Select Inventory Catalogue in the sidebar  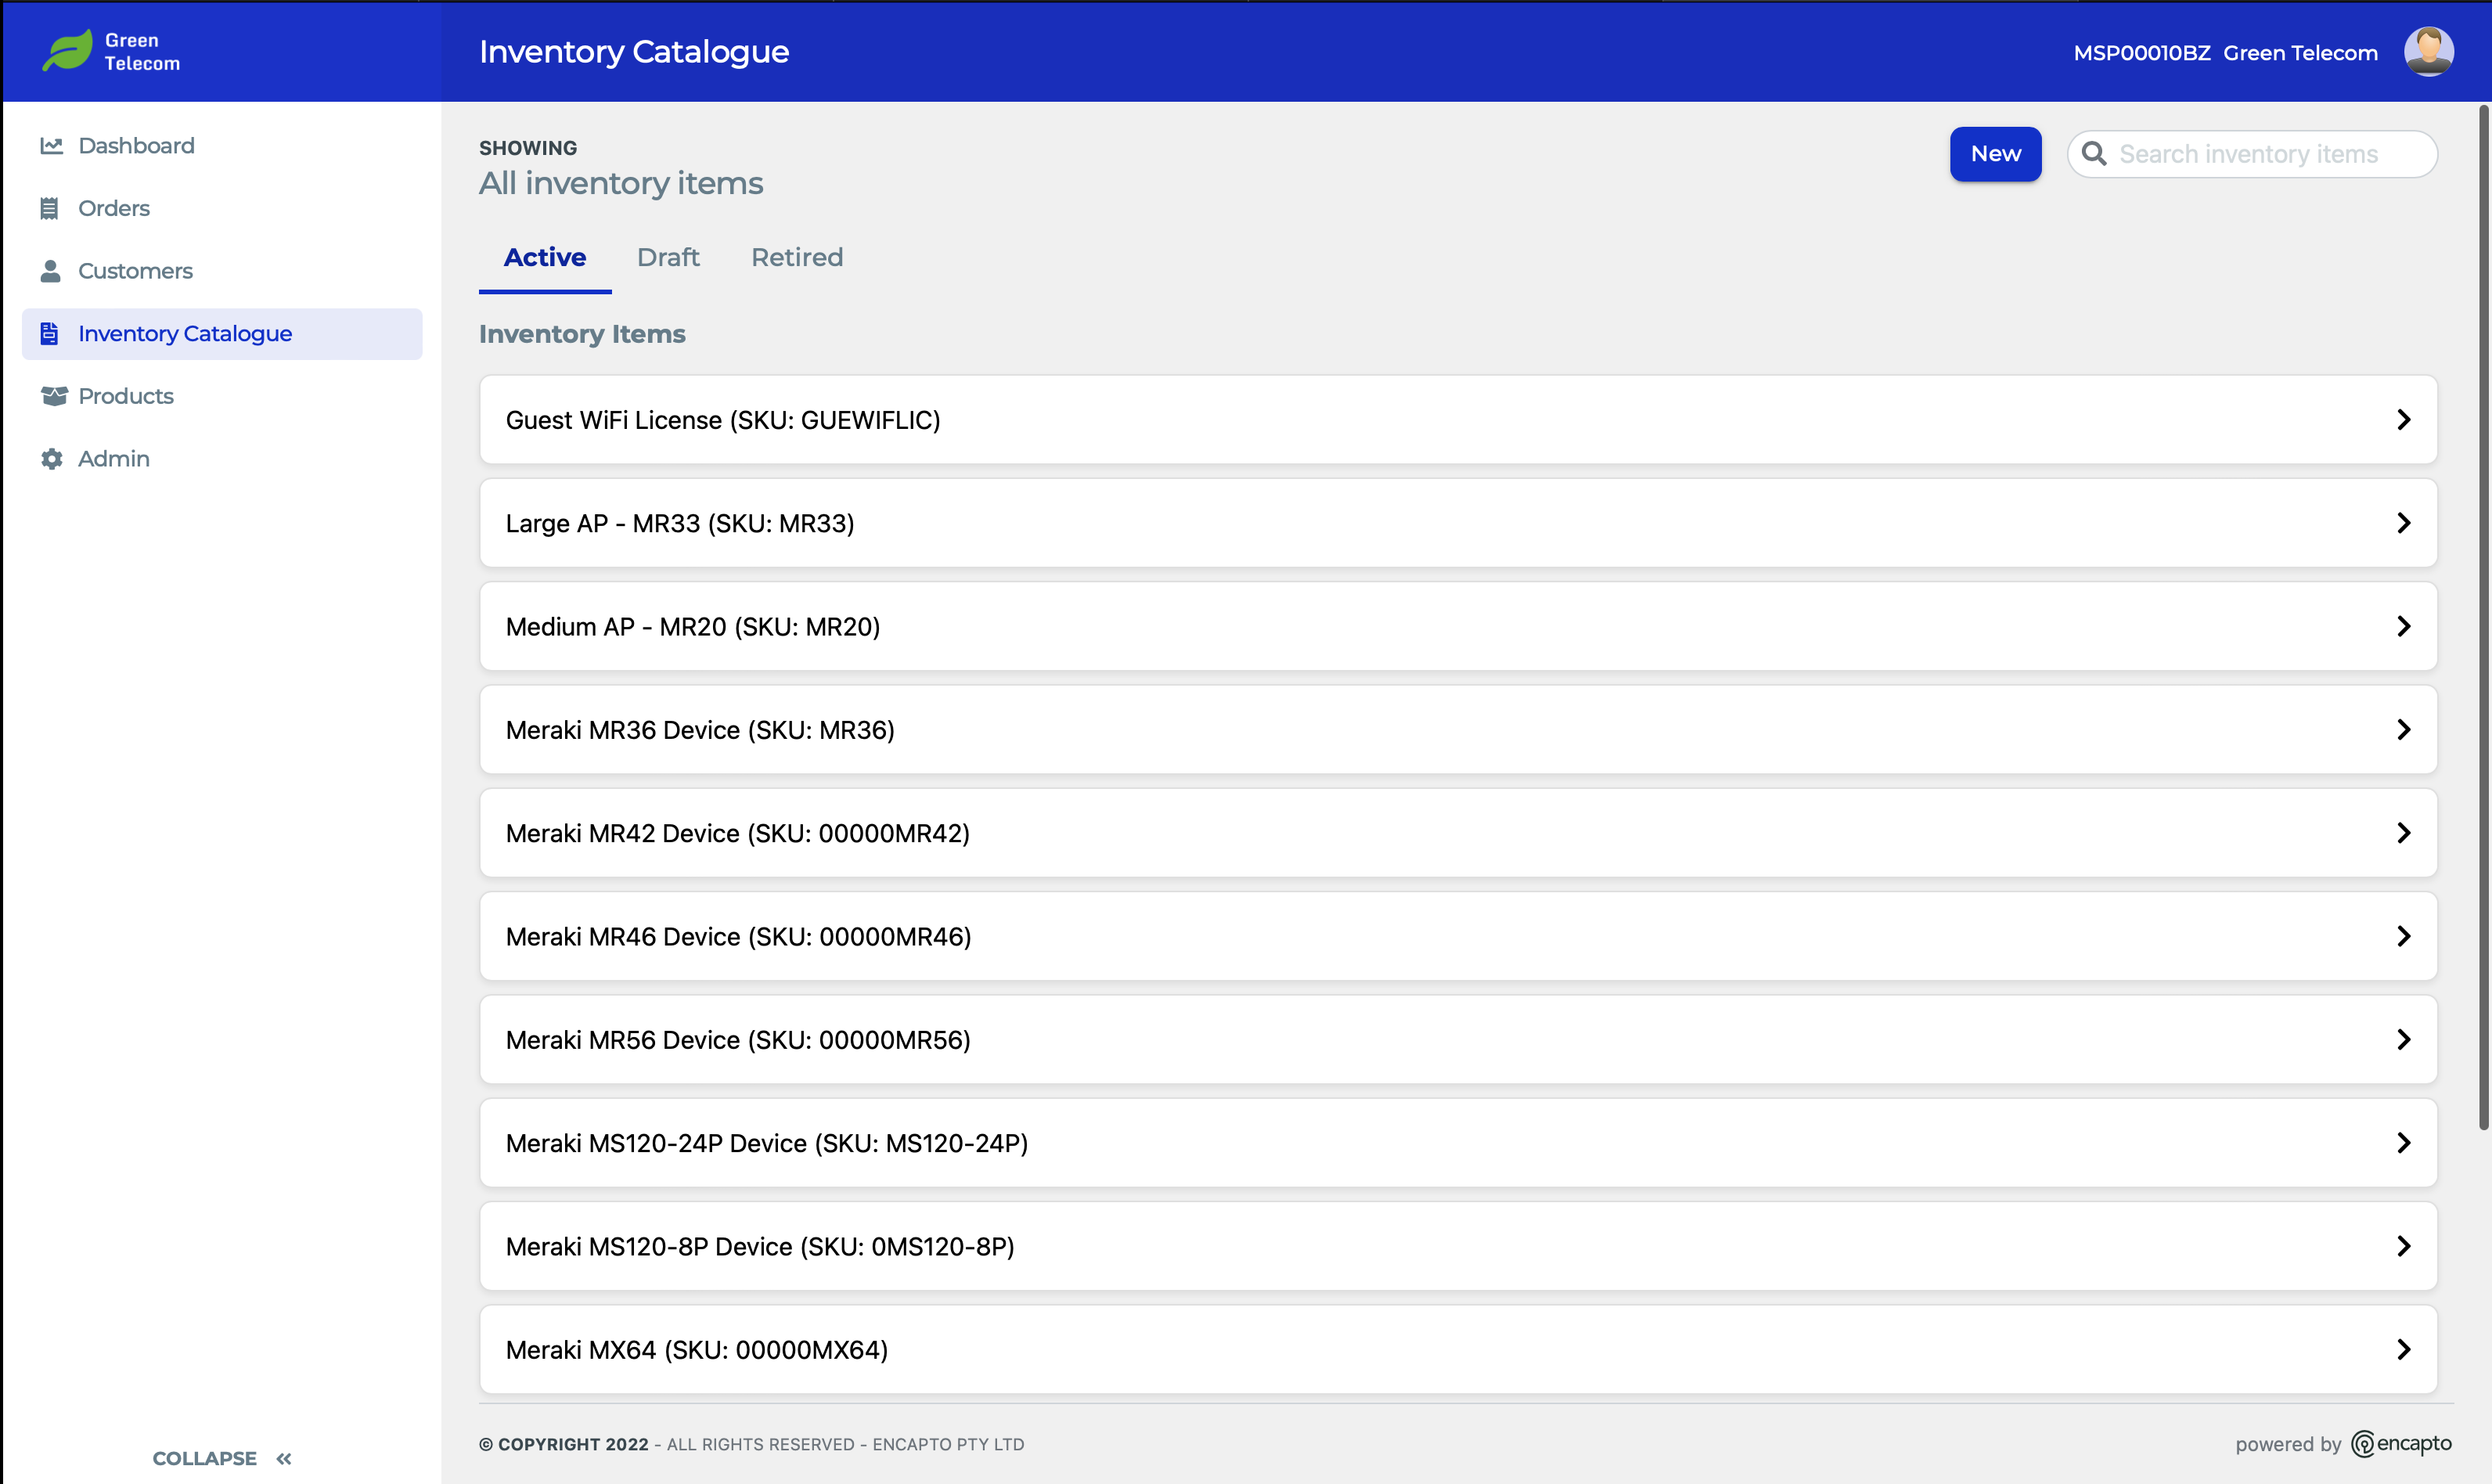(222, 334)
